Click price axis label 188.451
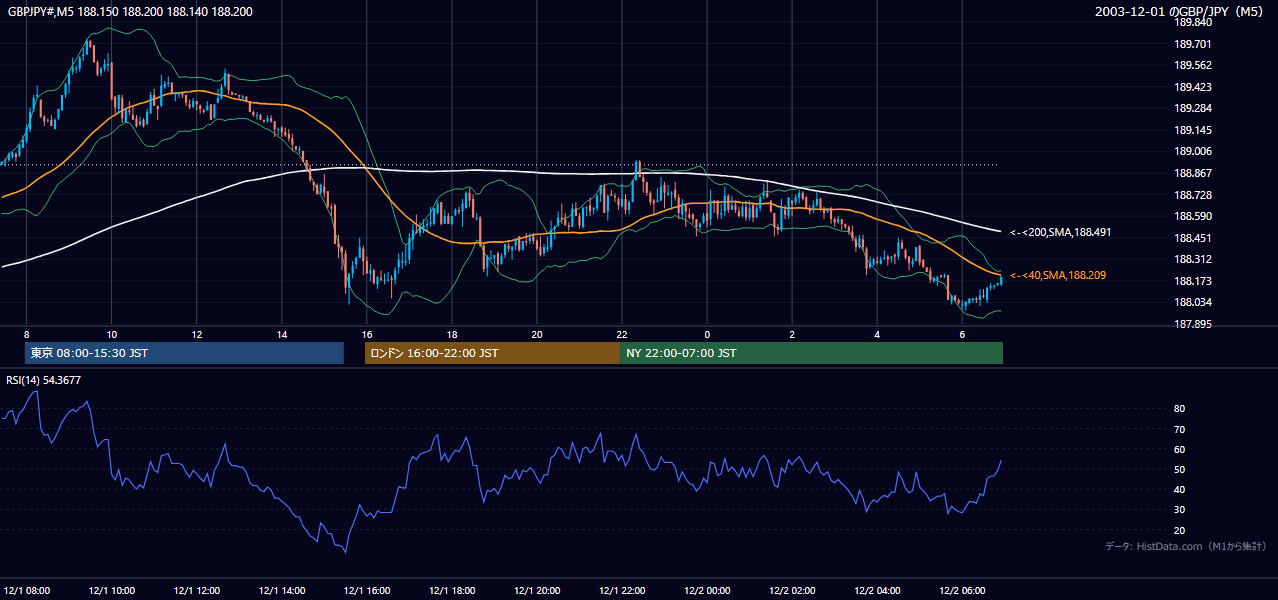The width and height of the screenshot is (1278, 600). (1192, 238)
